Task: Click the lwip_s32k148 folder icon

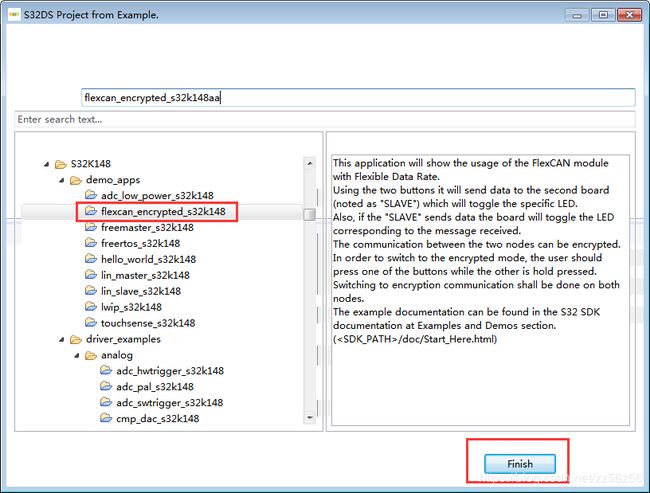Action: (x=91, y=307)
